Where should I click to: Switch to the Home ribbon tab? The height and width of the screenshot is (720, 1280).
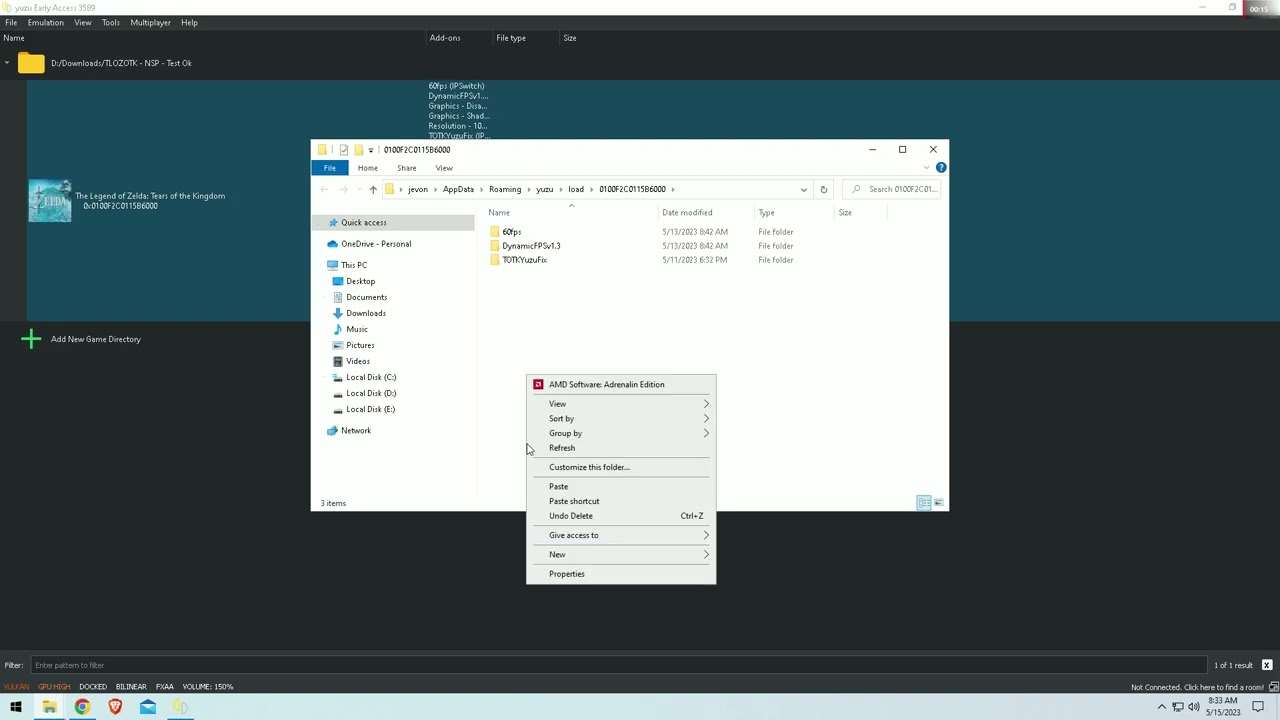368,168
